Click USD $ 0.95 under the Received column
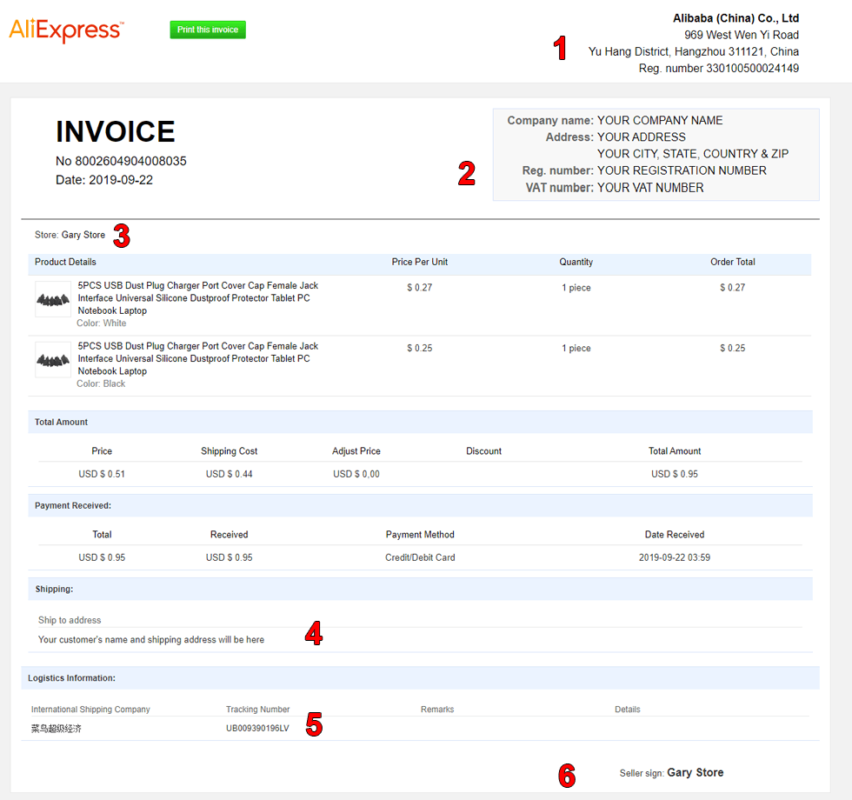This screenshot has width=852, height=800. point(229,558)
